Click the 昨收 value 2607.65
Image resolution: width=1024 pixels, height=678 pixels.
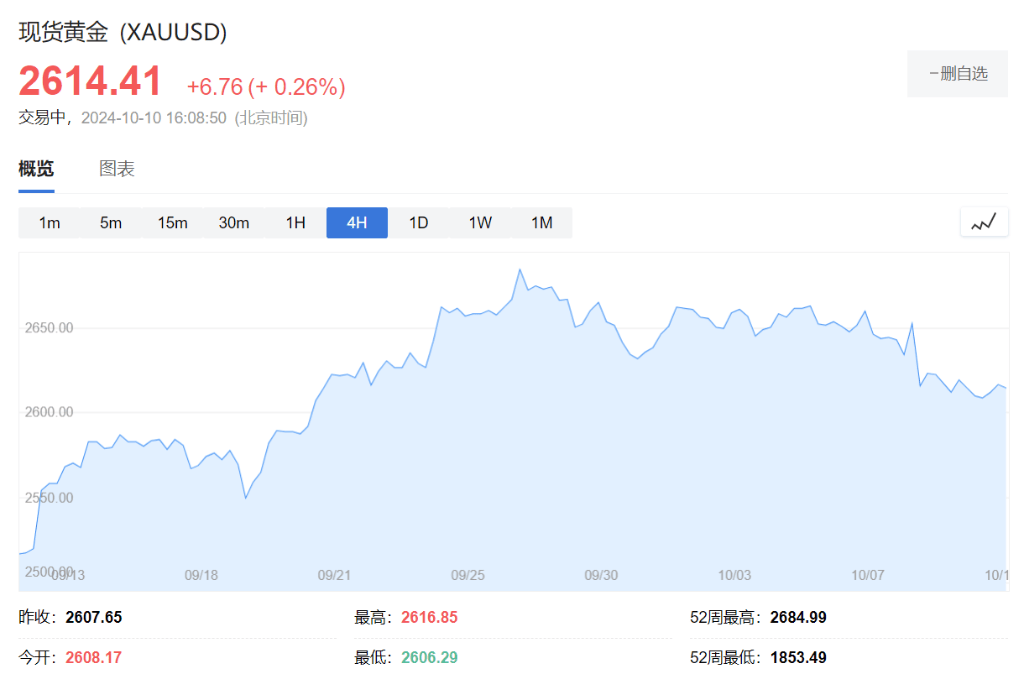(x=93, y=617)
